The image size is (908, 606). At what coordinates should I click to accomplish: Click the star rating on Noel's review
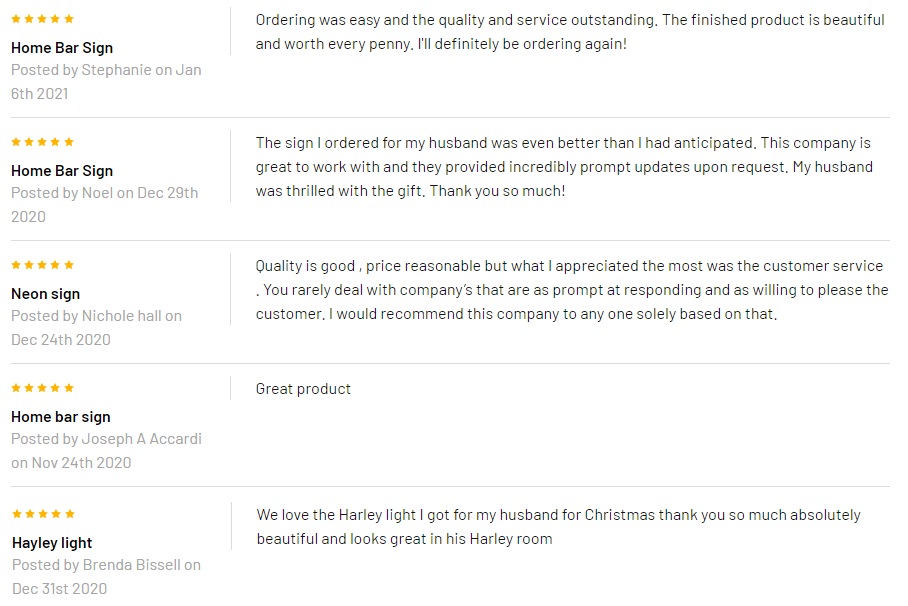pyautogui.click(x=42, y=142)
